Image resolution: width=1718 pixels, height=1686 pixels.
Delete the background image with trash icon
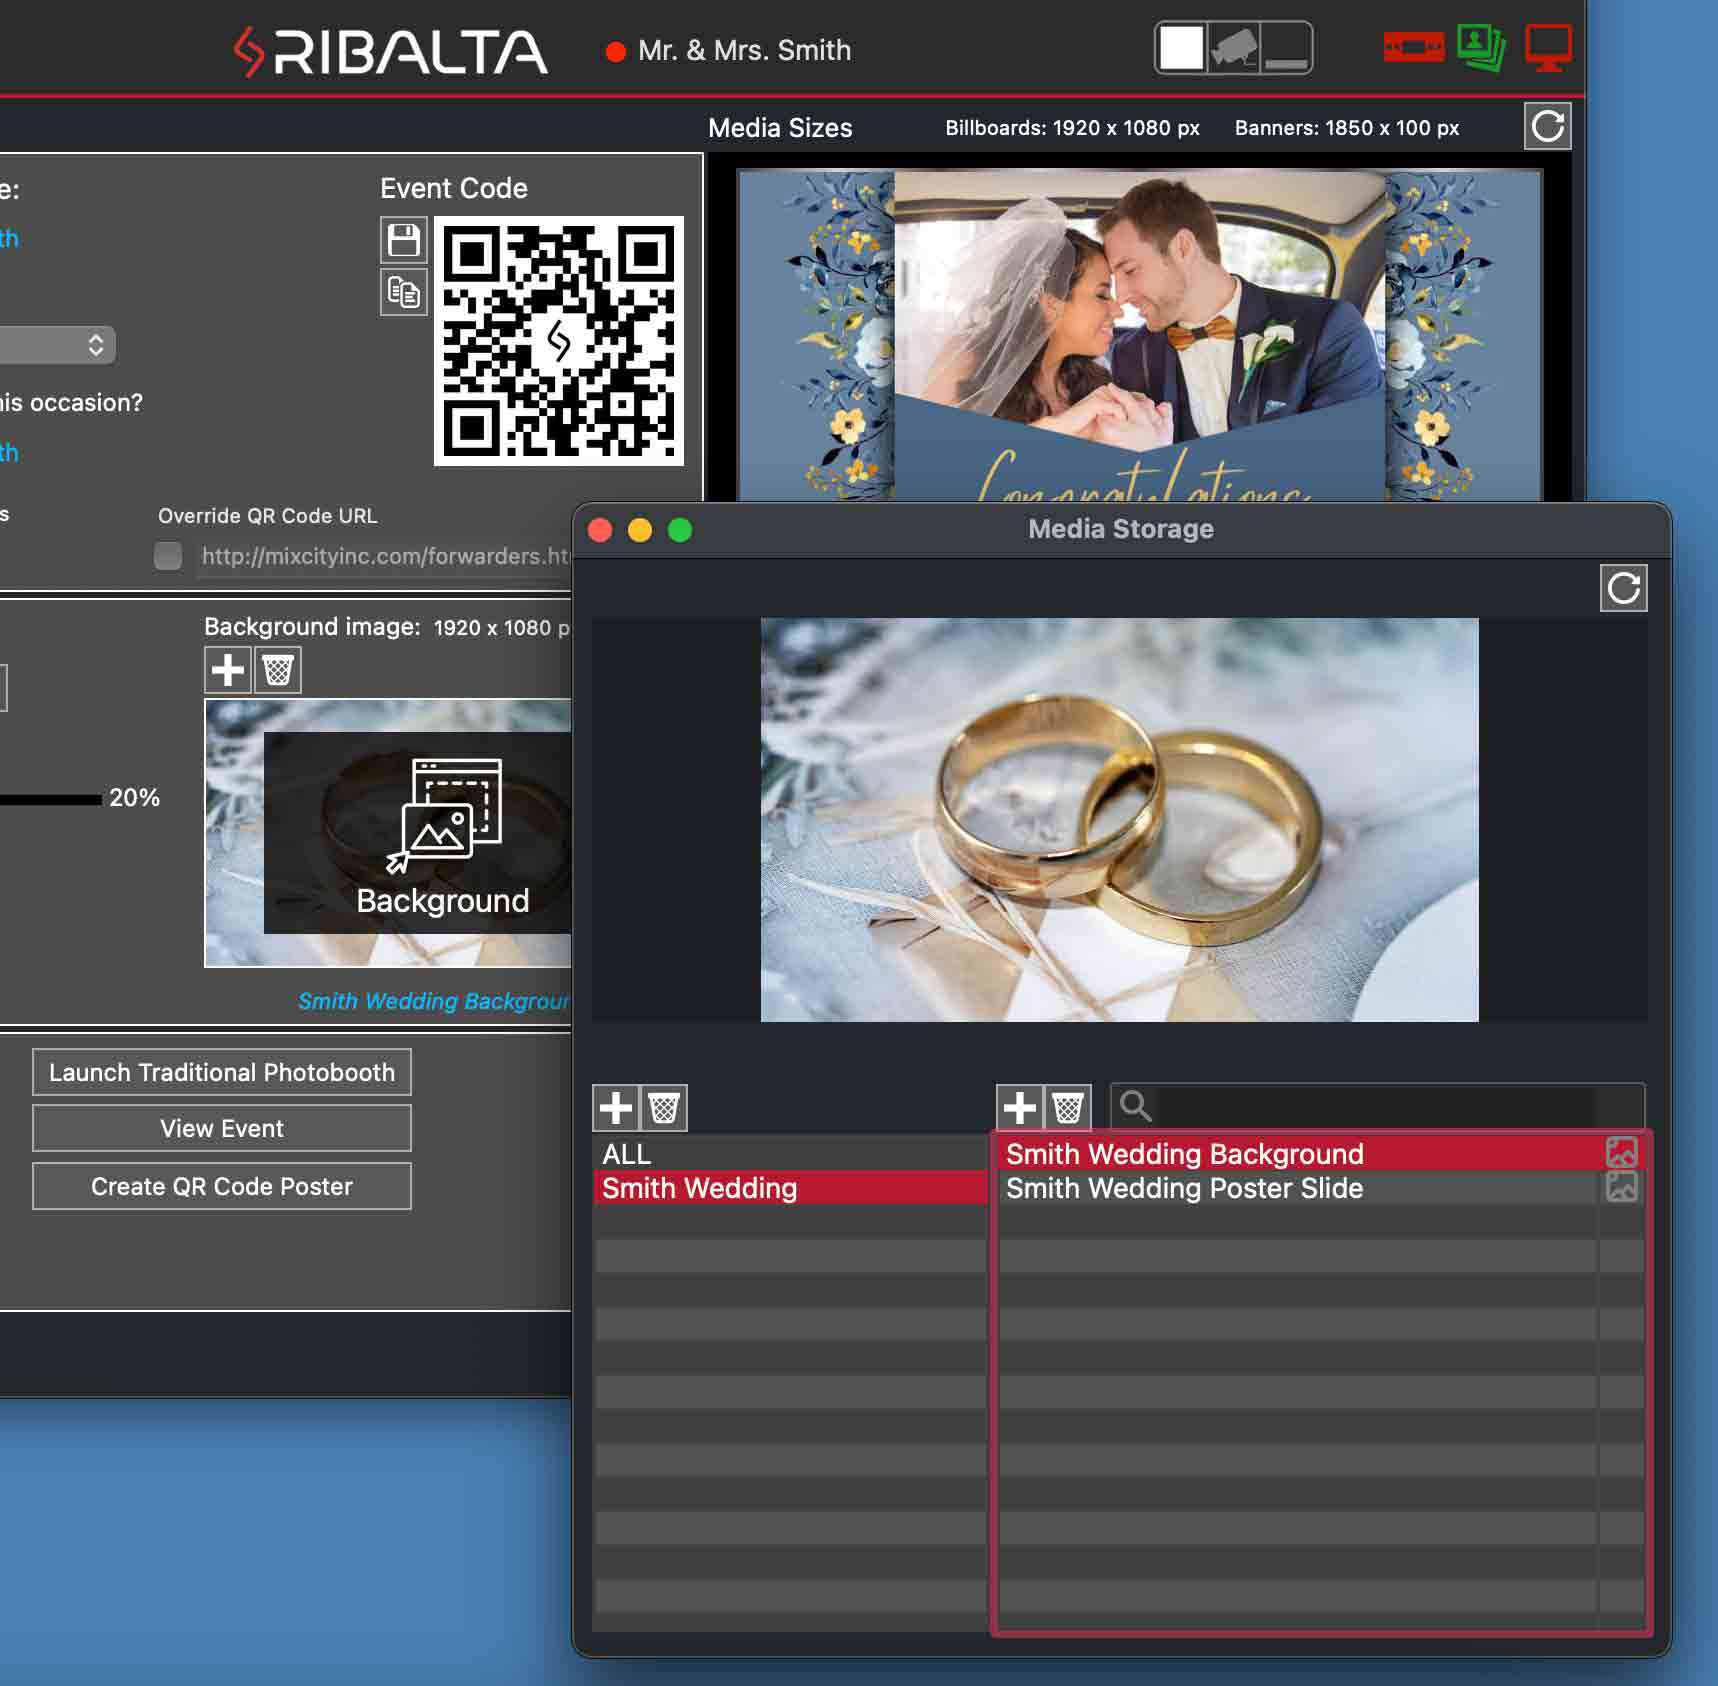(278, 670)
